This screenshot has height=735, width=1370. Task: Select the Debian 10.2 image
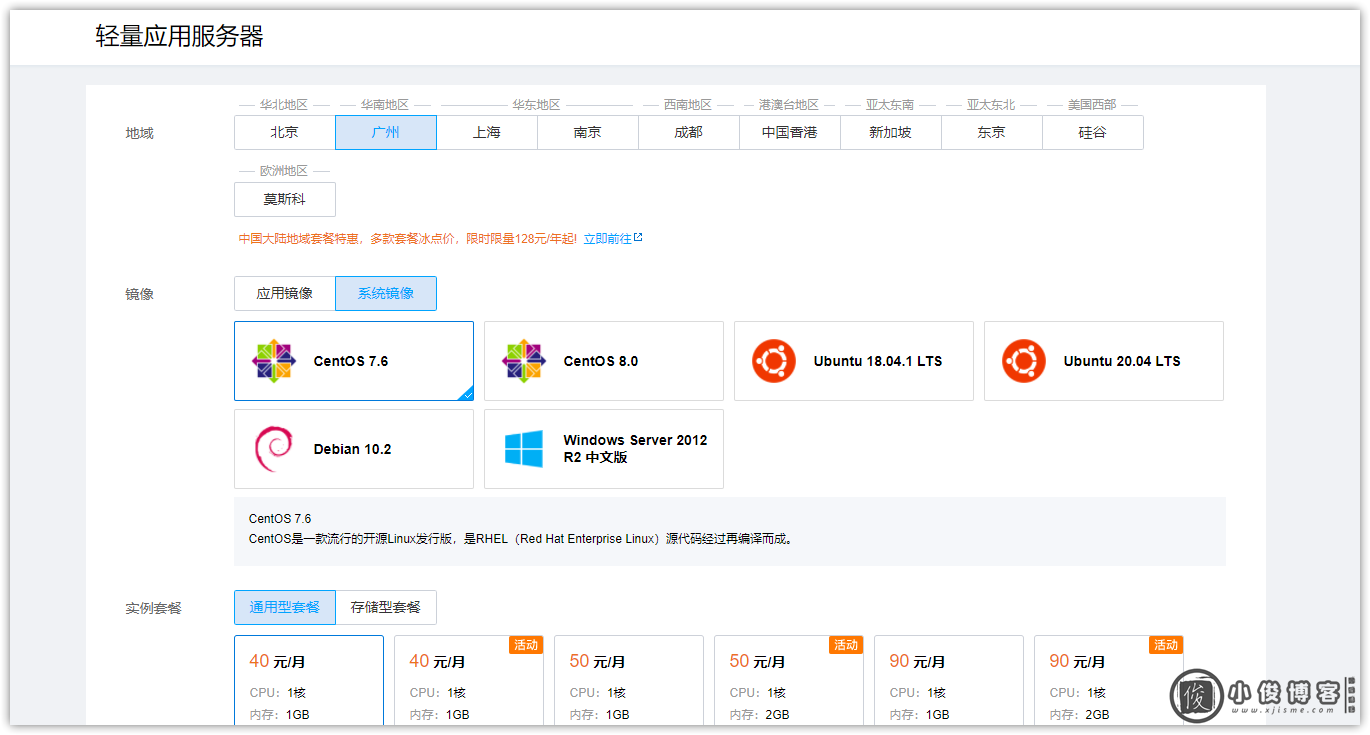click(x=353, y=449)
